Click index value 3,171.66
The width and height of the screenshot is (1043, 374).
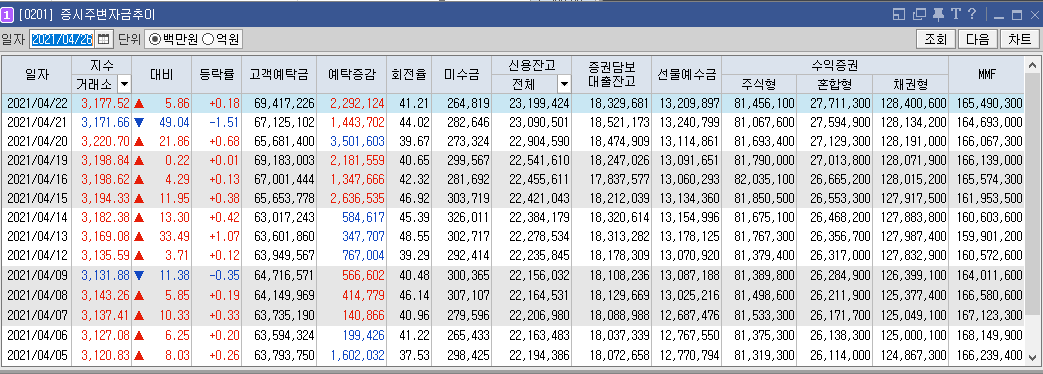(x=105, y=122)
